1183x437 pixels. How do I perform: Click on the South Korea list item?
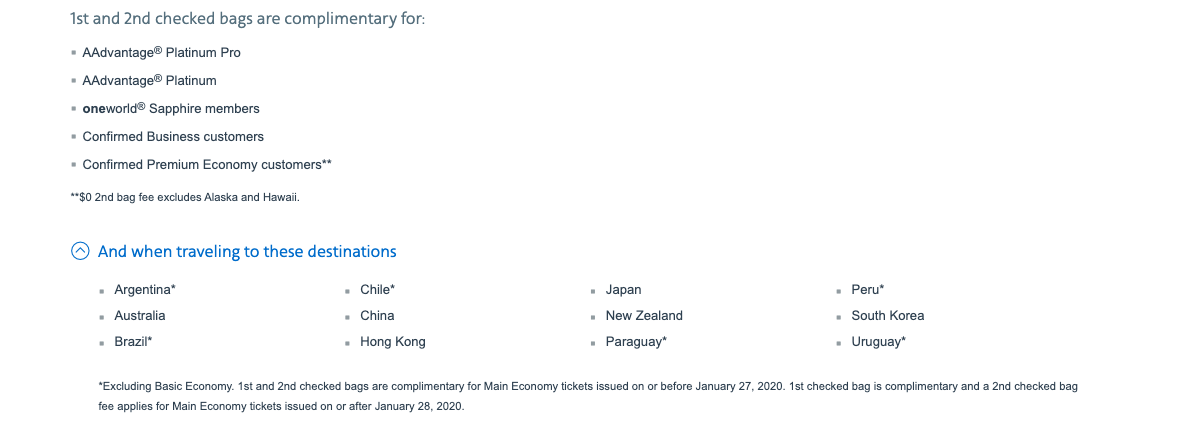coord(888,315)
